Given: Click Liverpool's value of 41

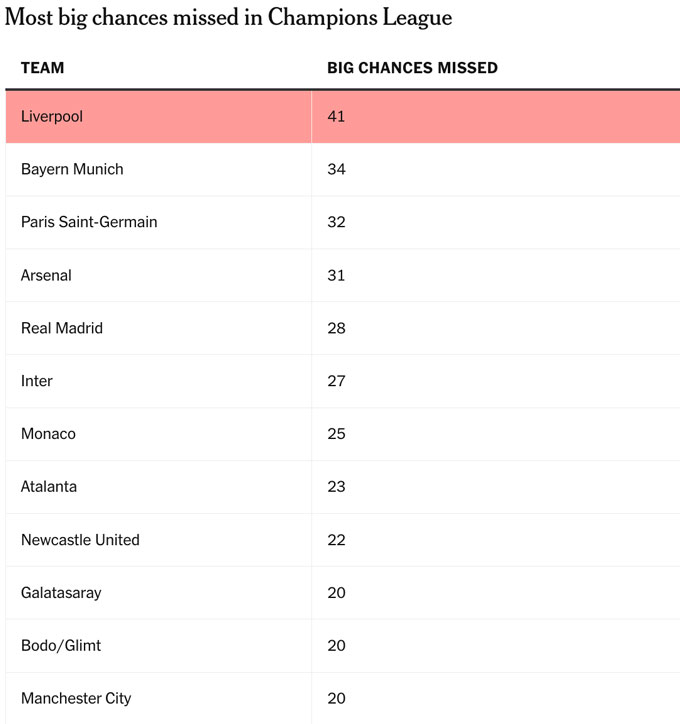Looking at the screenshot, I should coord(336,116).
